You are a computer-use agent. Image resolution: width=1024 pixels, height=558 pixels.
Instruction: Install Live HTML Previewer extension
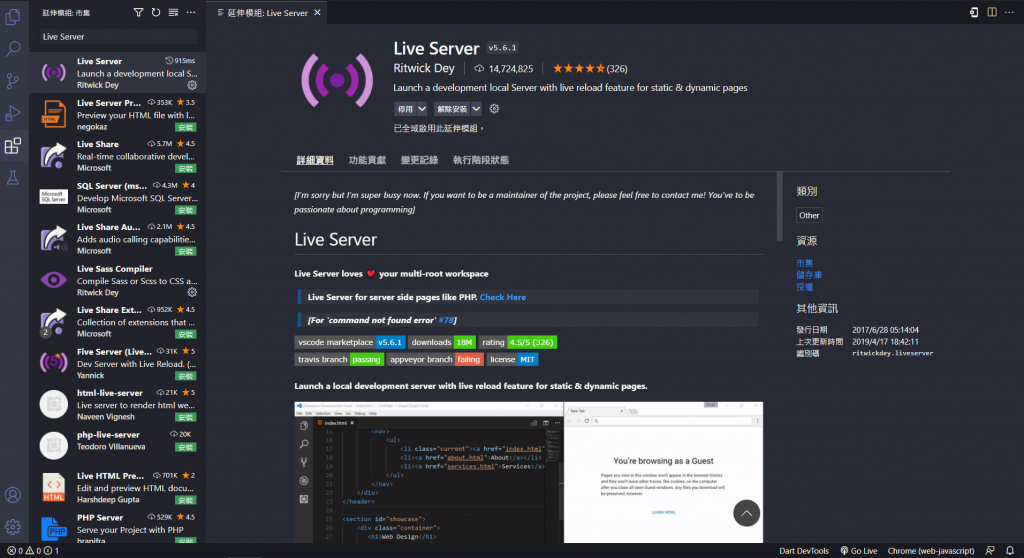(x=185, y=501)
